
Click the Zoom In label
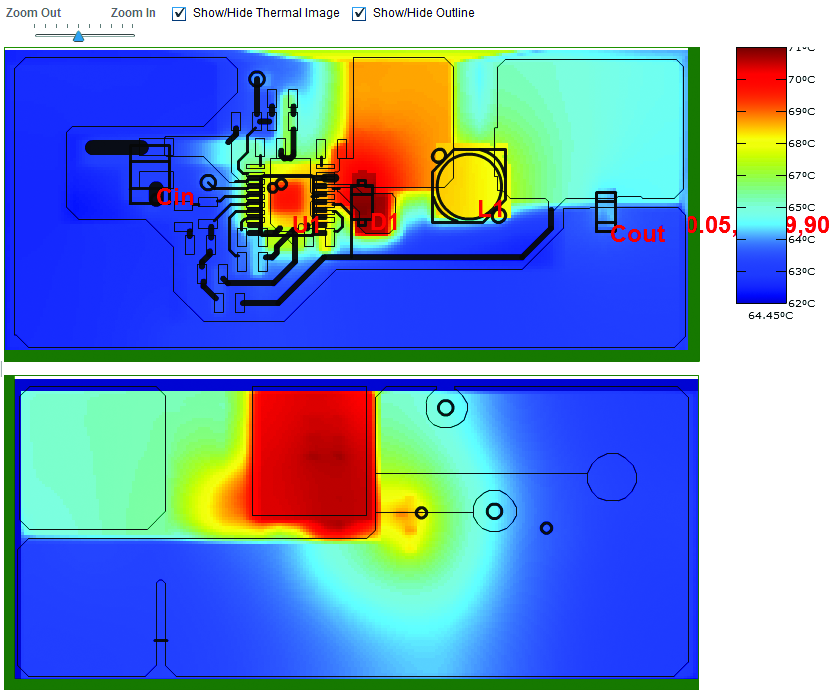[133, 12]
